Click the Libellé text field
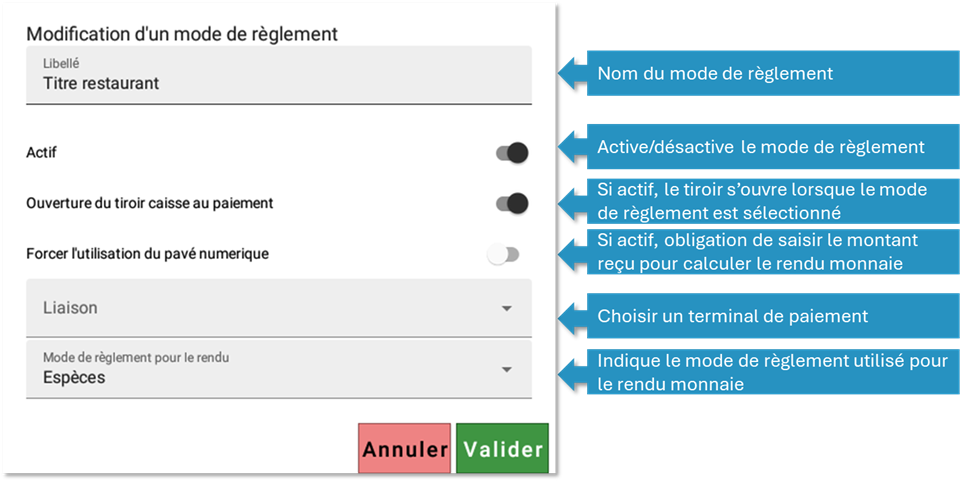This screenshot has width=965, height=482. click(x=278, y=76)
